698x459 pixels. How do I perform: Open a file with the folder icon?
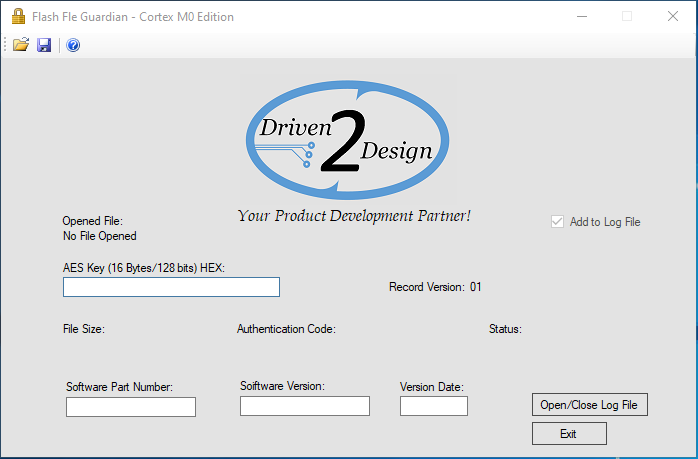coord(20,45)
